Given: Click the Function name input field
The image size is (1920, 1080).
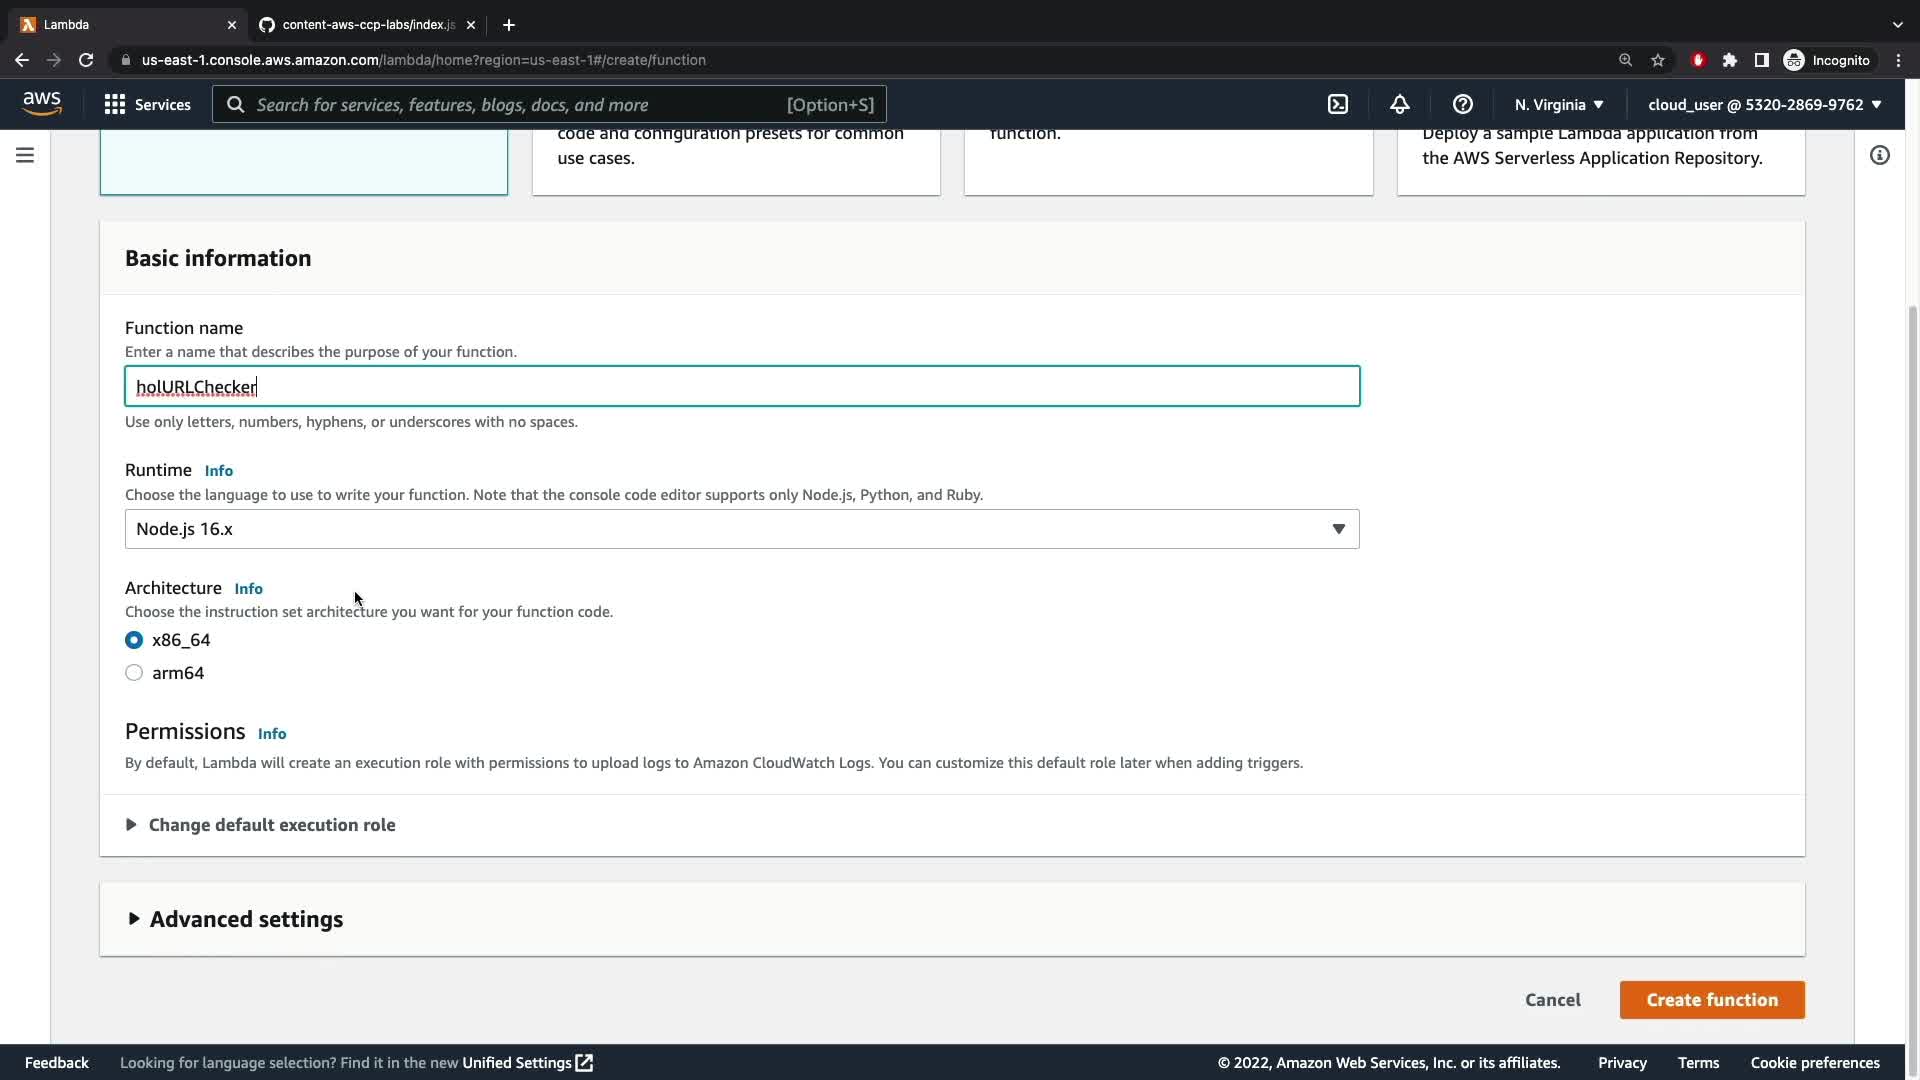Looking at the screenshot, I should pos(741,387).
